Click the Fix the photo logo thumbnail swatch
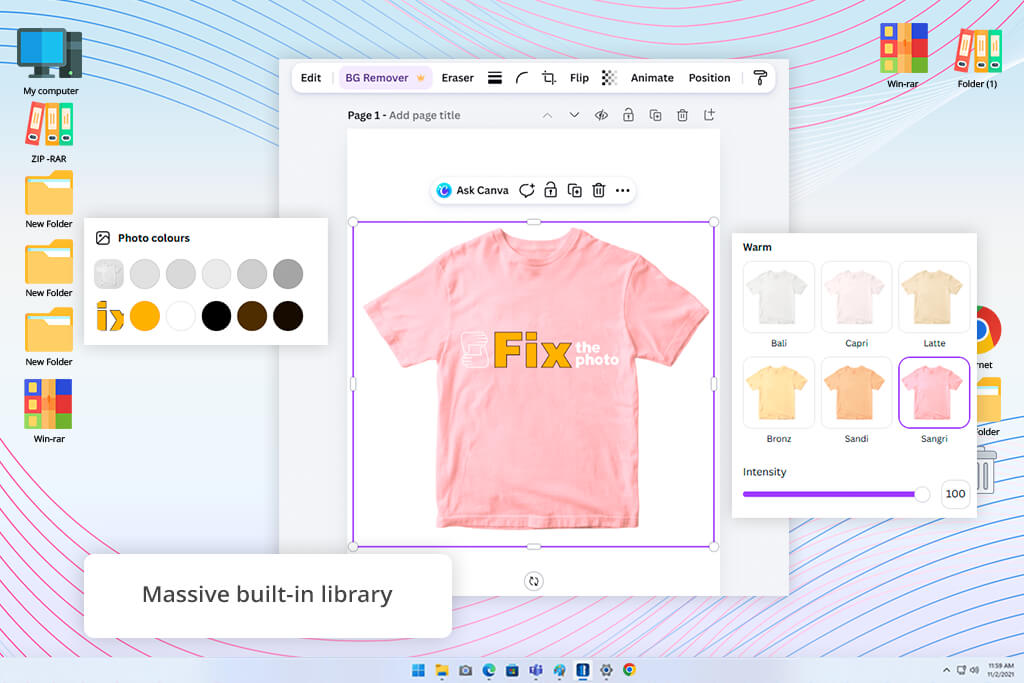Screen dimensions: 1024x683 109,316
